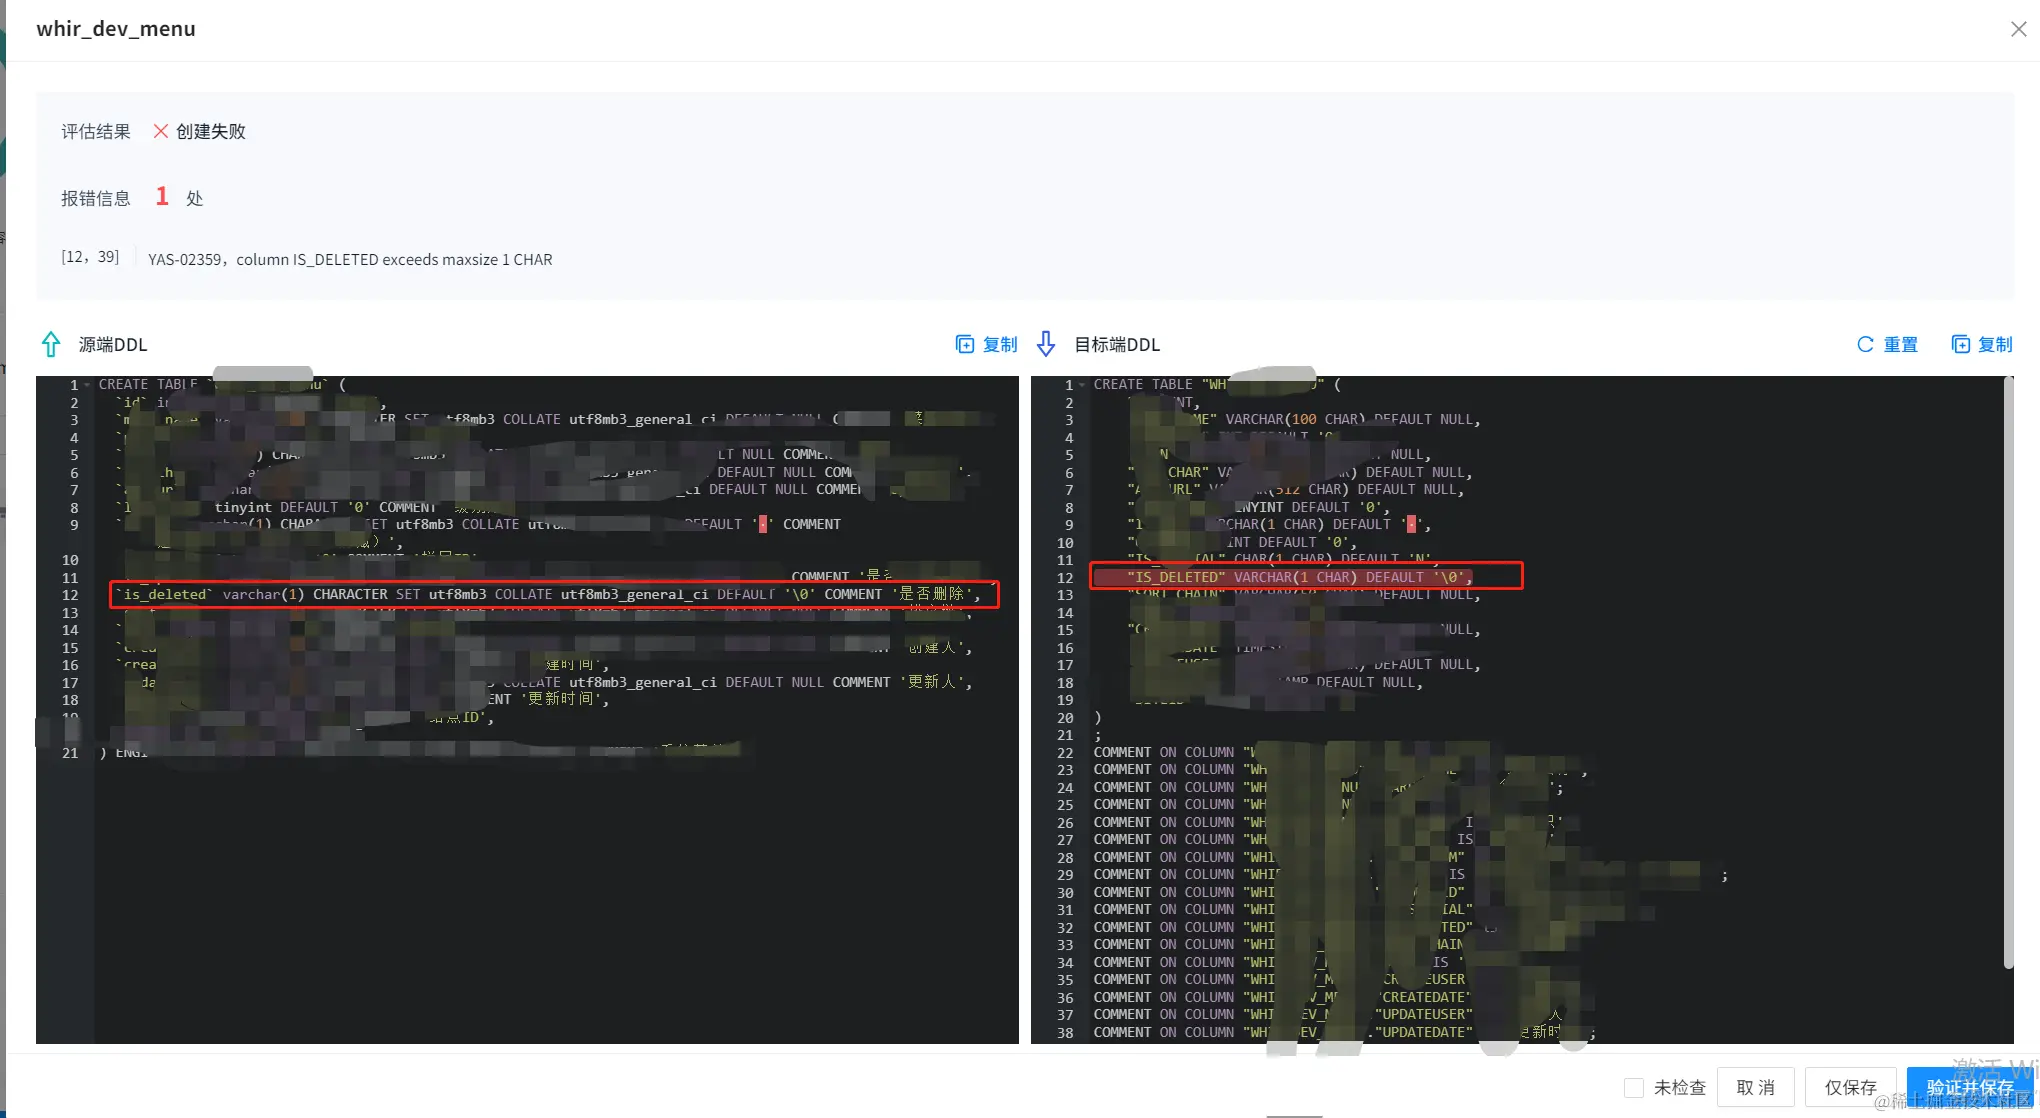Click the target DDL editor vertical scrollbar
The image size is (2040, 1118).
[2008, 670]
